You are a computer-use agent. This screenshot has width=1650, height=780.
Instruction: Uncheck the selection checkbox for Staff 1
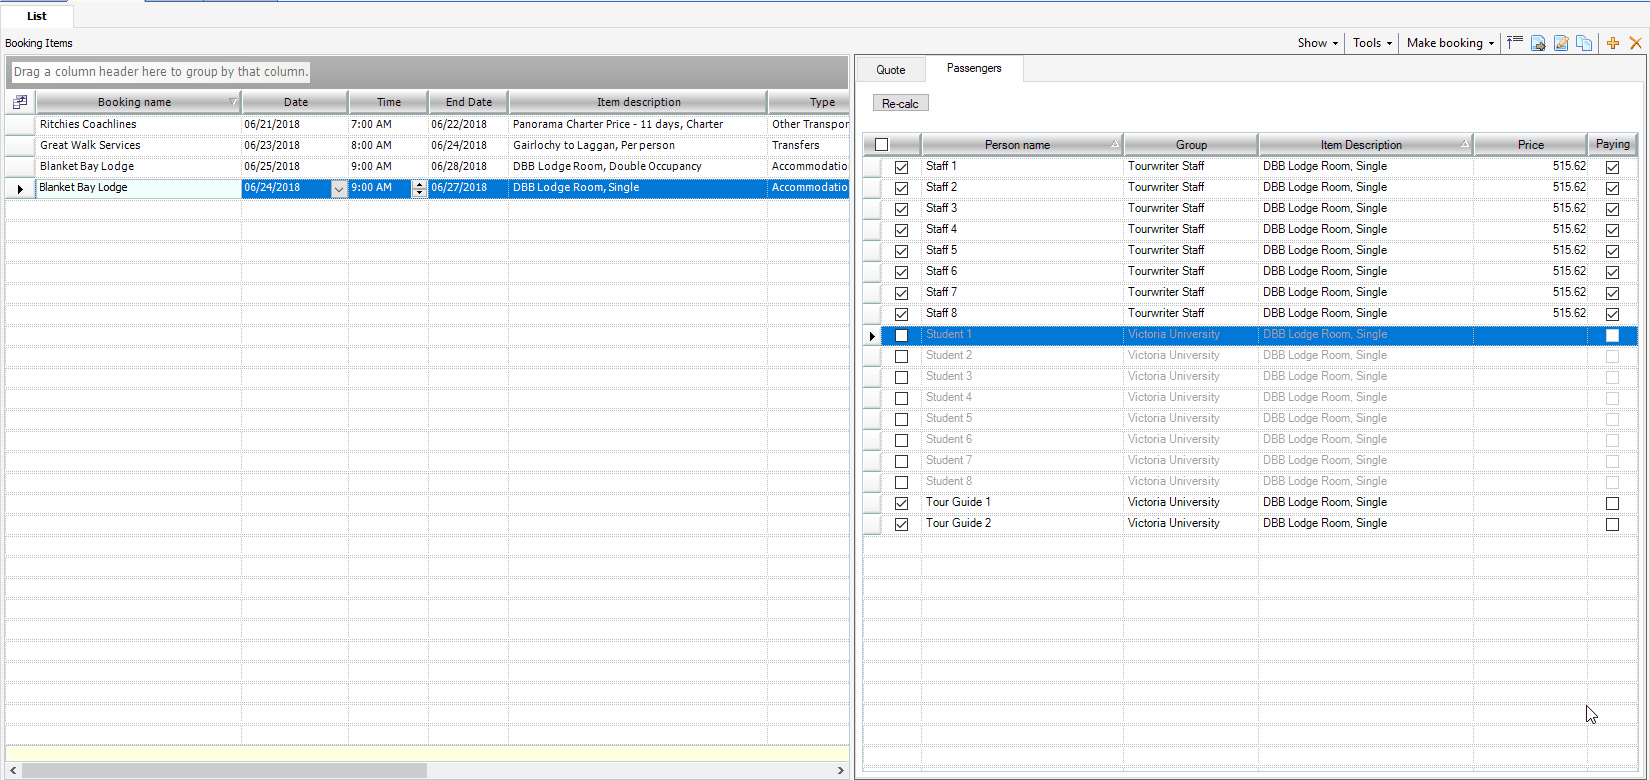[x=901, y=167]
